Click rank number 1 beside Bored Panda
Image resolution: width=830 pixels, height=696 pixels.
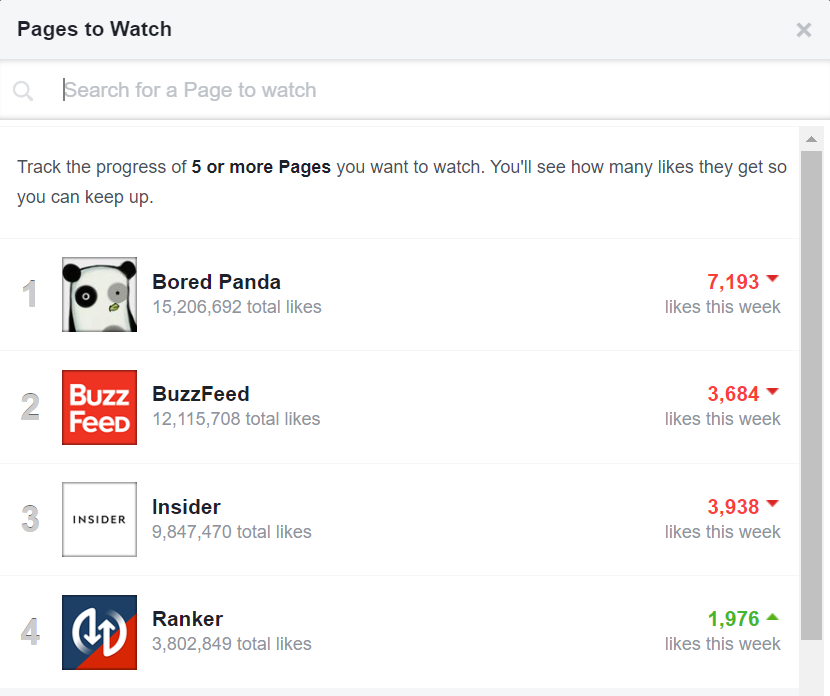30,294
